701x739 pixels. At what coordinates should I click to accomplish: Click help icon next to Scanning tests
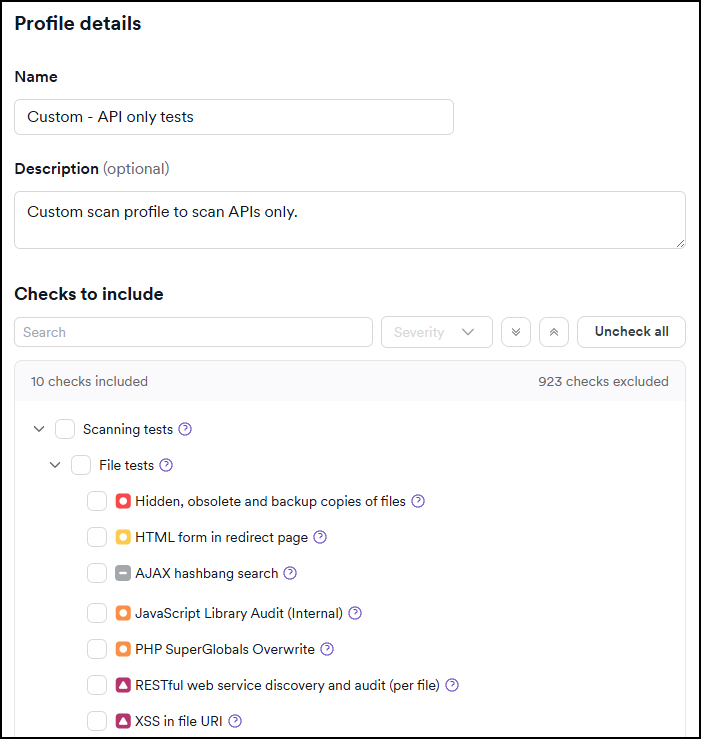pos(185,429)
